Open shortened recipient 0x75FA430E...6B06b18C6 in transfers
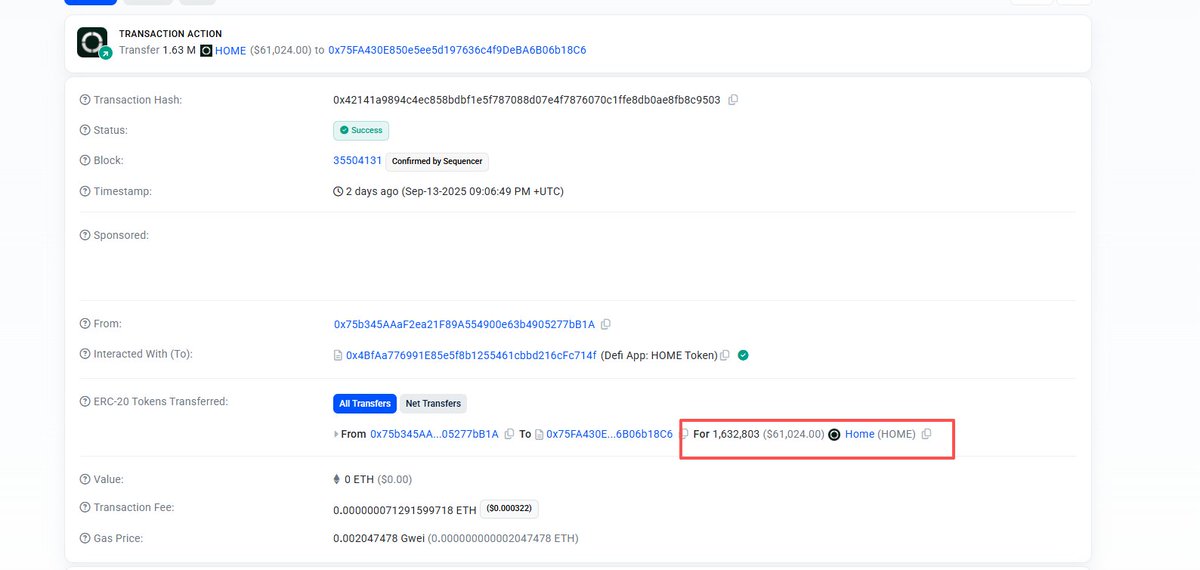 click(x=610, y=434)
